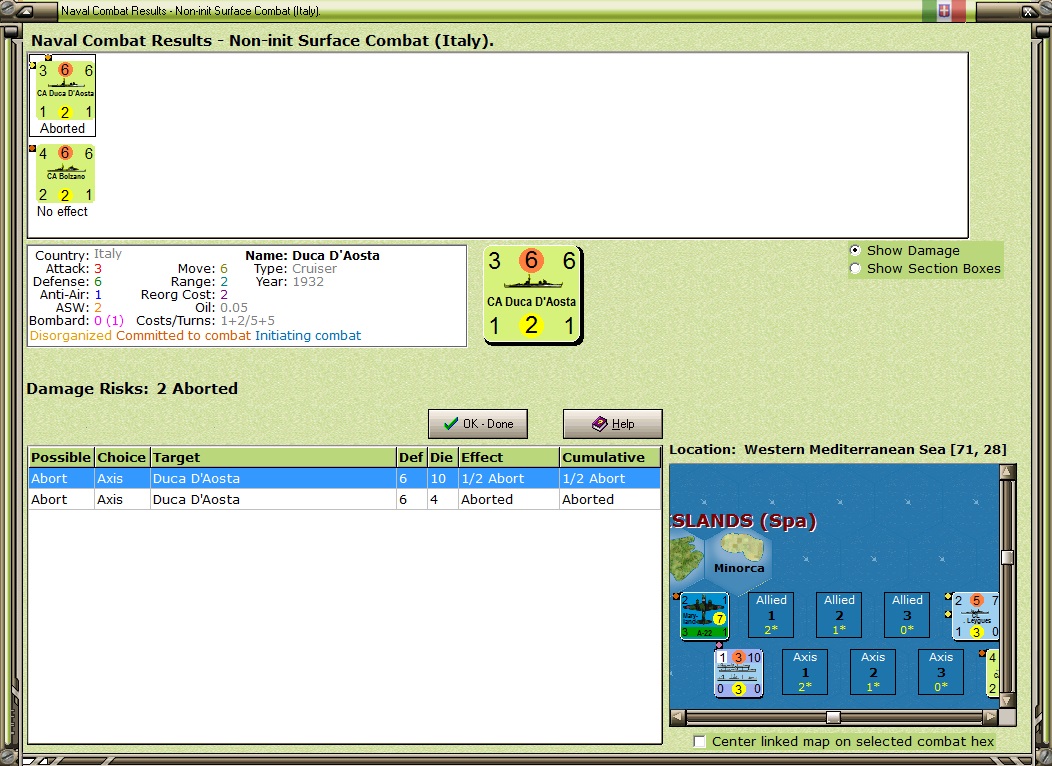Click the Die column header
The width and height of the screenshot is (1052, 766).
tap(442, 457)
